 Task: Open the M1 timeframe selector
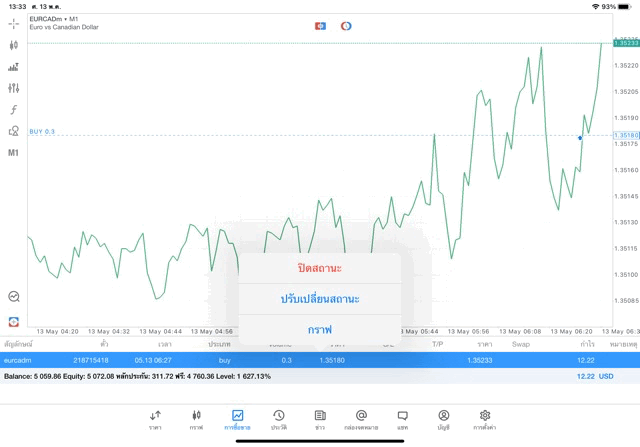coord(13,153)
